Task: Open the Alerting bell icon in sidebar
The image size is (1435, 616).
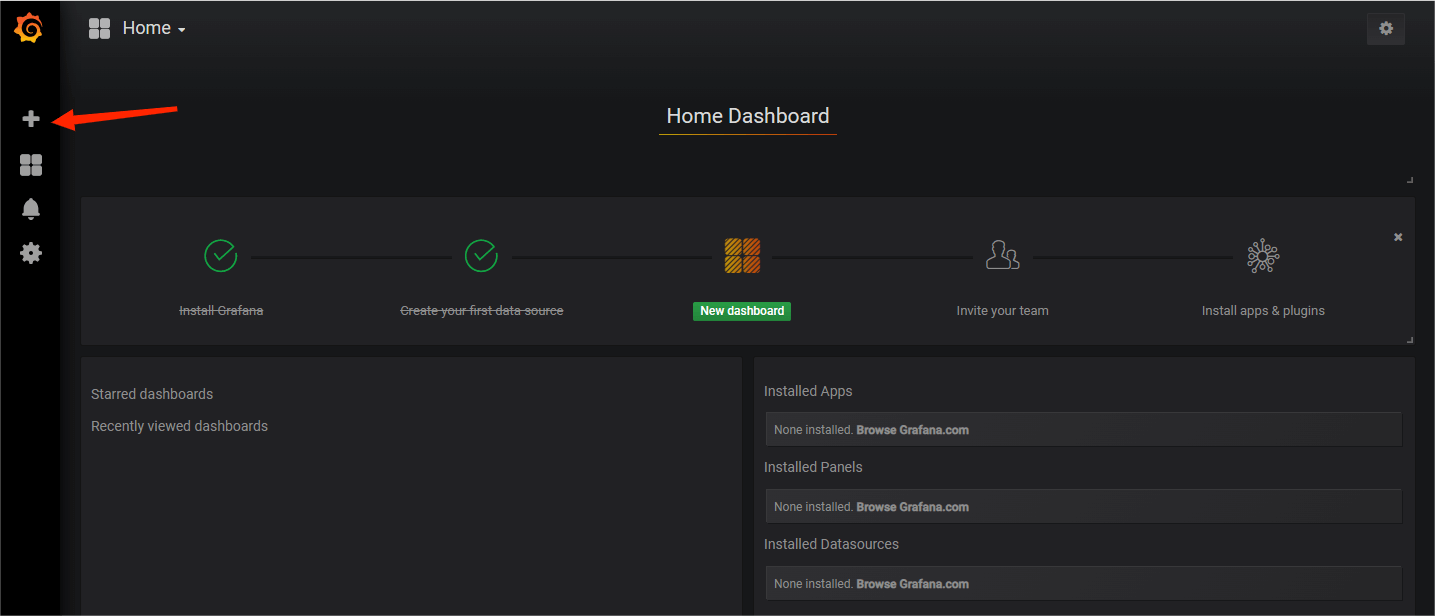Action: pos(31,209)
